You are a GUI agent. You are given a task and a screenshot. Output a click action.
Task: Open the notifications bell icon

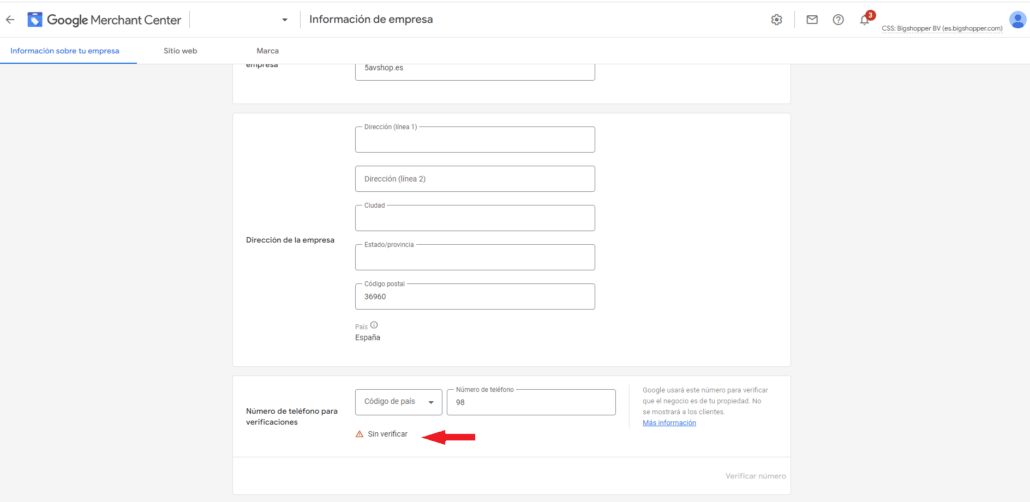(x=865, y=19)
